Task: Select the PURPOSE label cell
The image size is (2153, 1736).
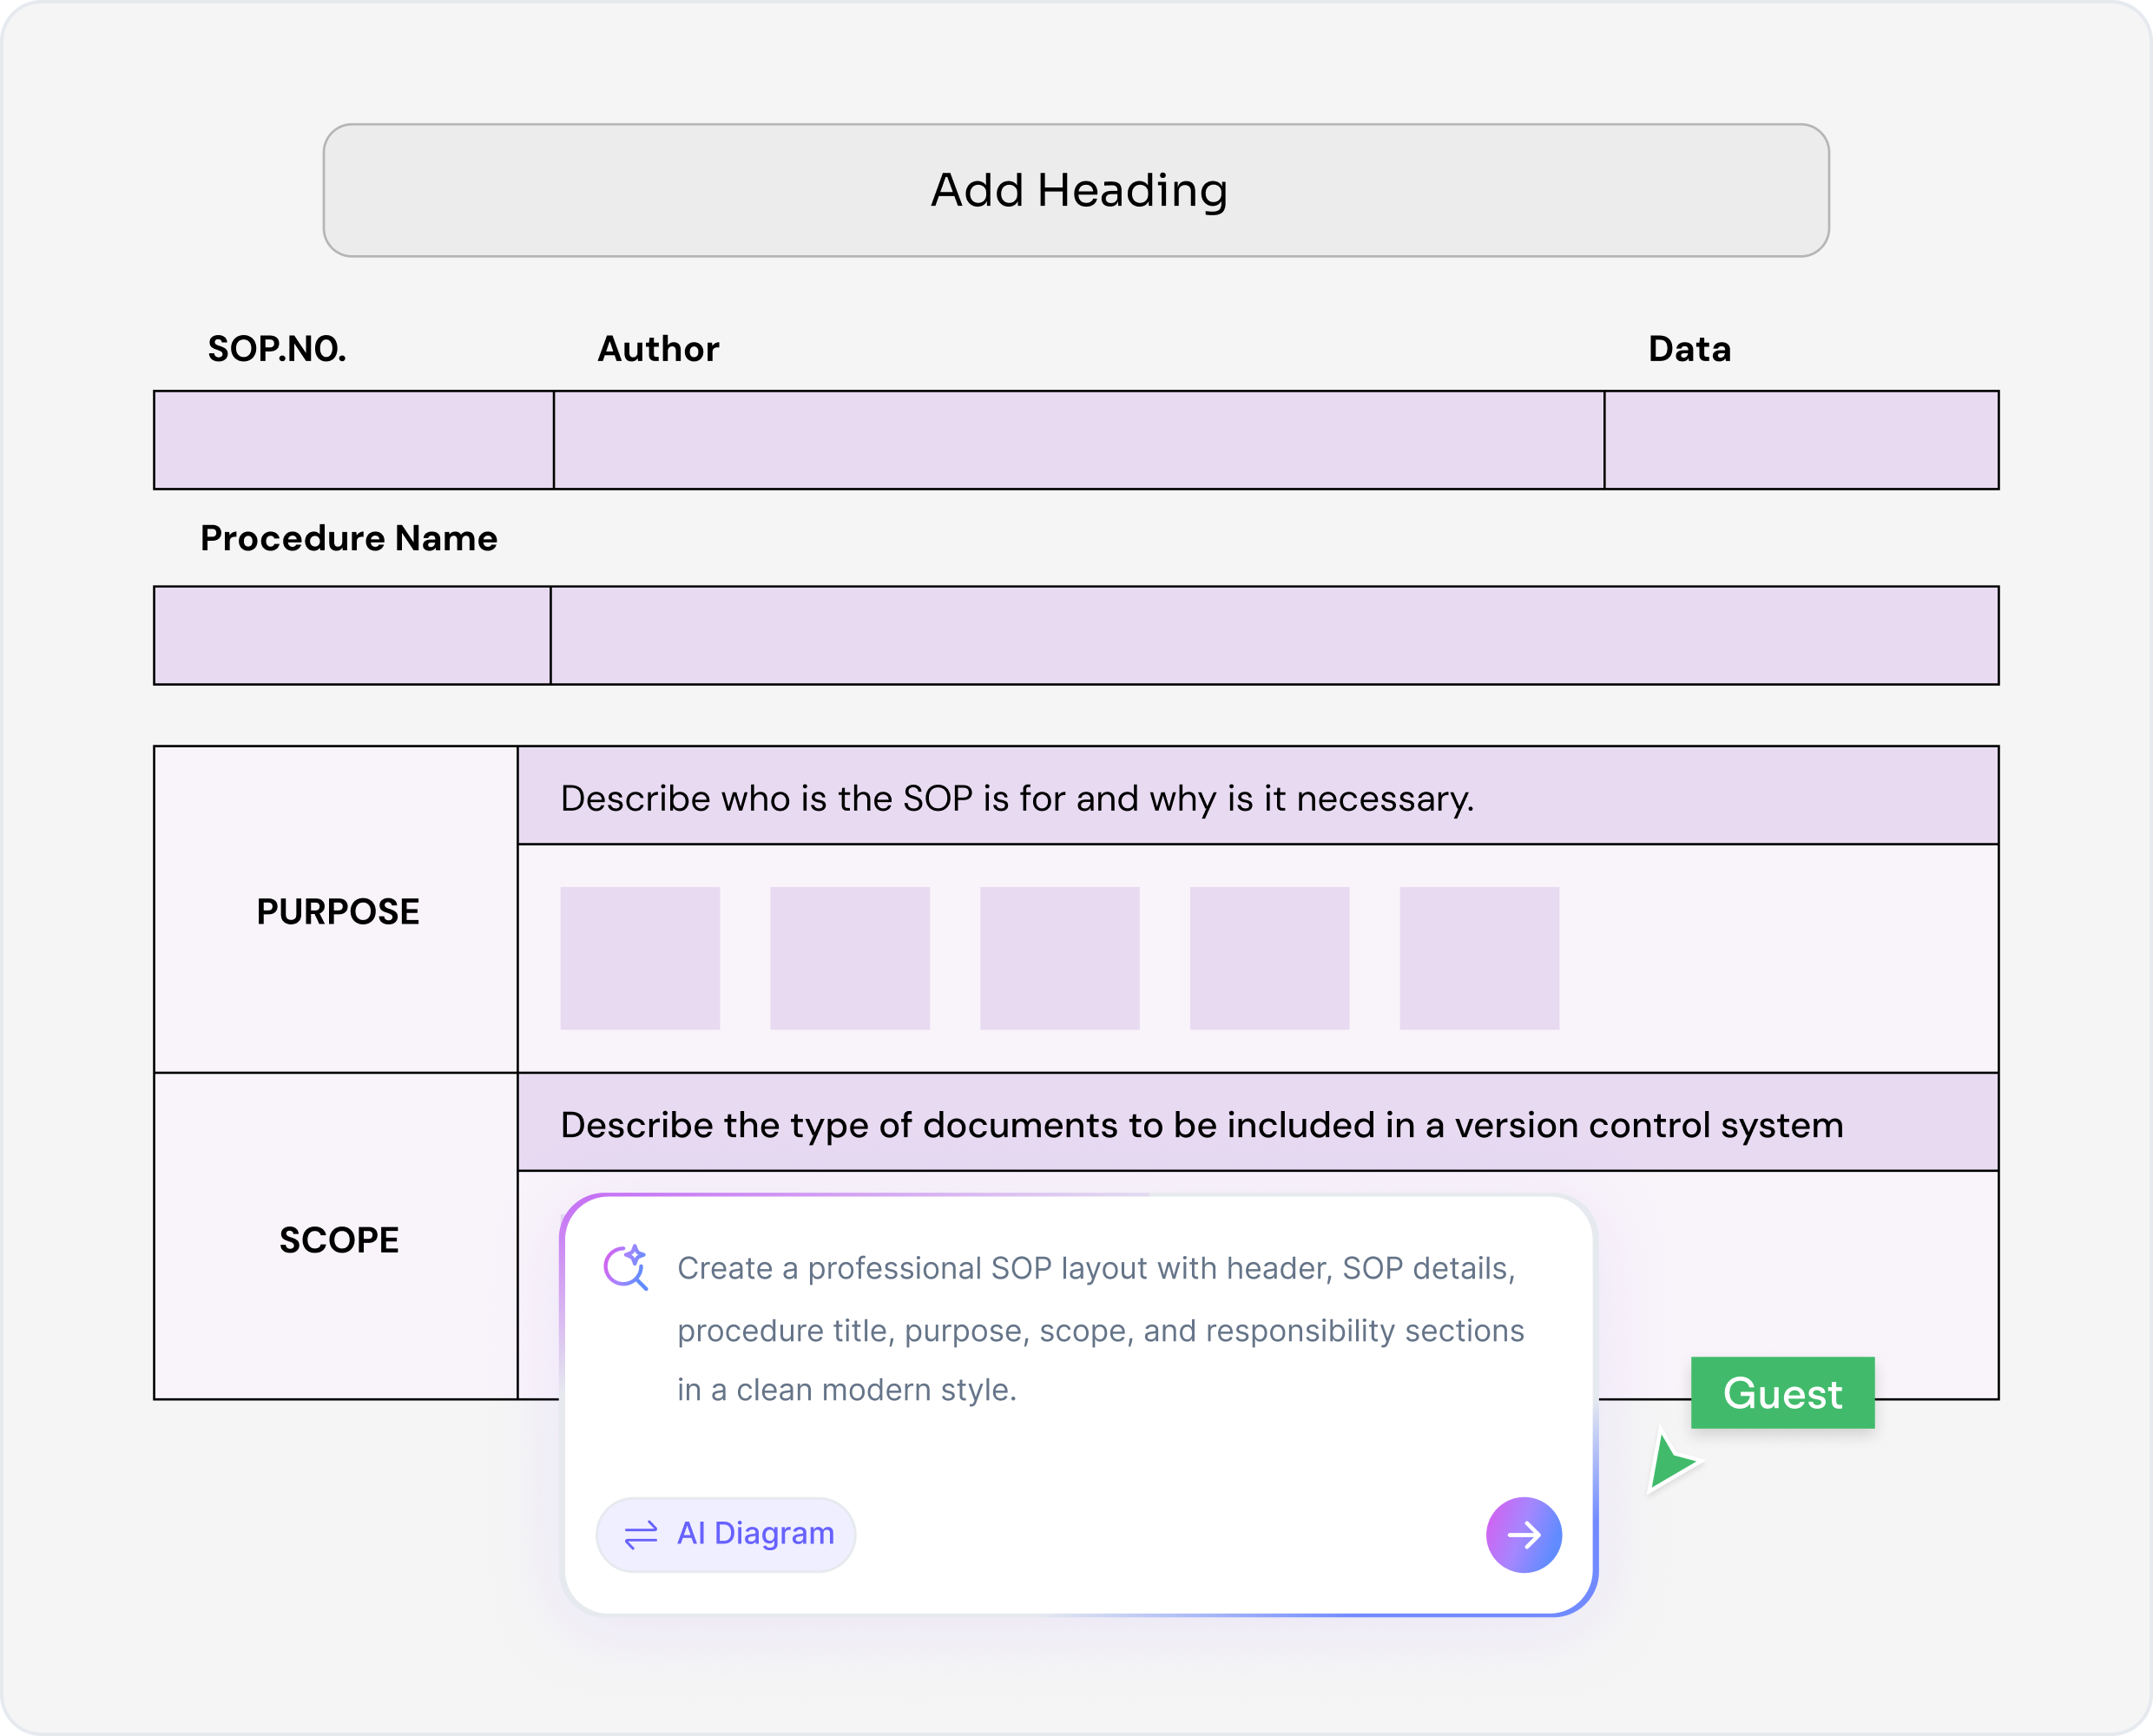Action: (x=336, y=910)
